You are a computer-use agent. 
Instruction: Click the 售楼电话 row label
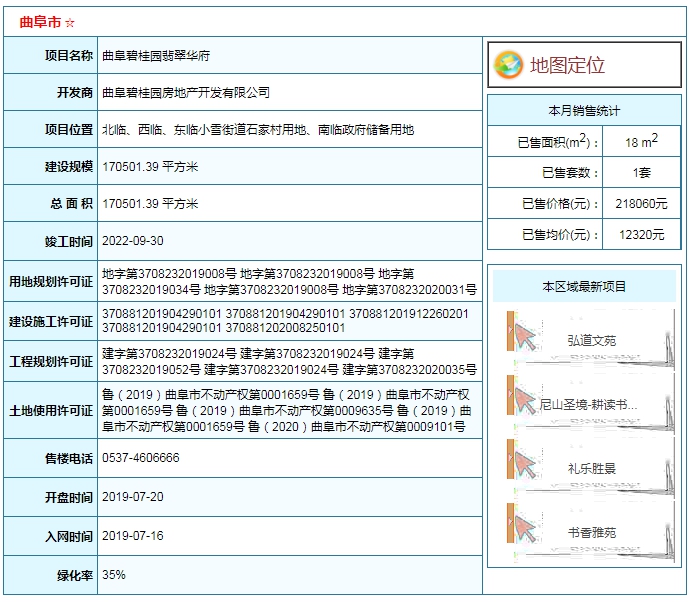(x=69, y=458)
